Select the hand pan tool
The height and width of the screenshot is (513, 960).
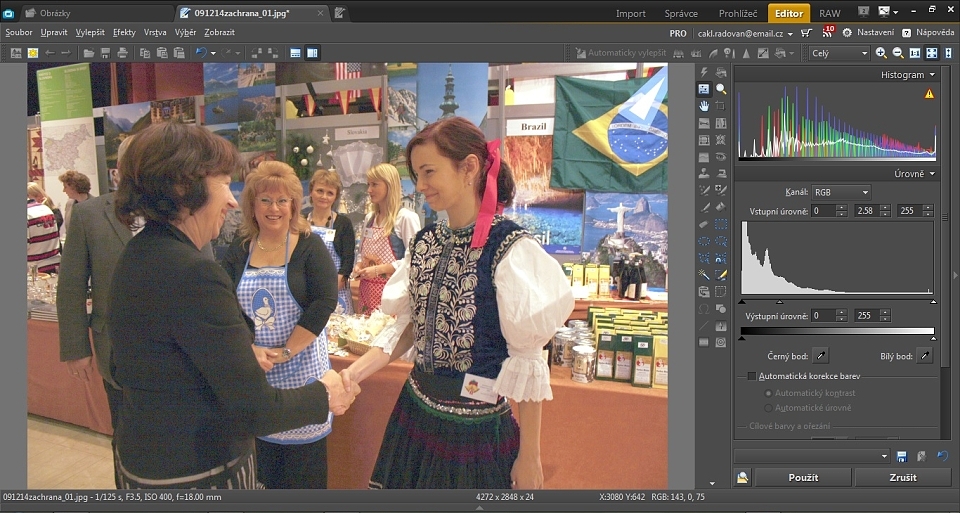pyautogui.click(x=704, y=106)
